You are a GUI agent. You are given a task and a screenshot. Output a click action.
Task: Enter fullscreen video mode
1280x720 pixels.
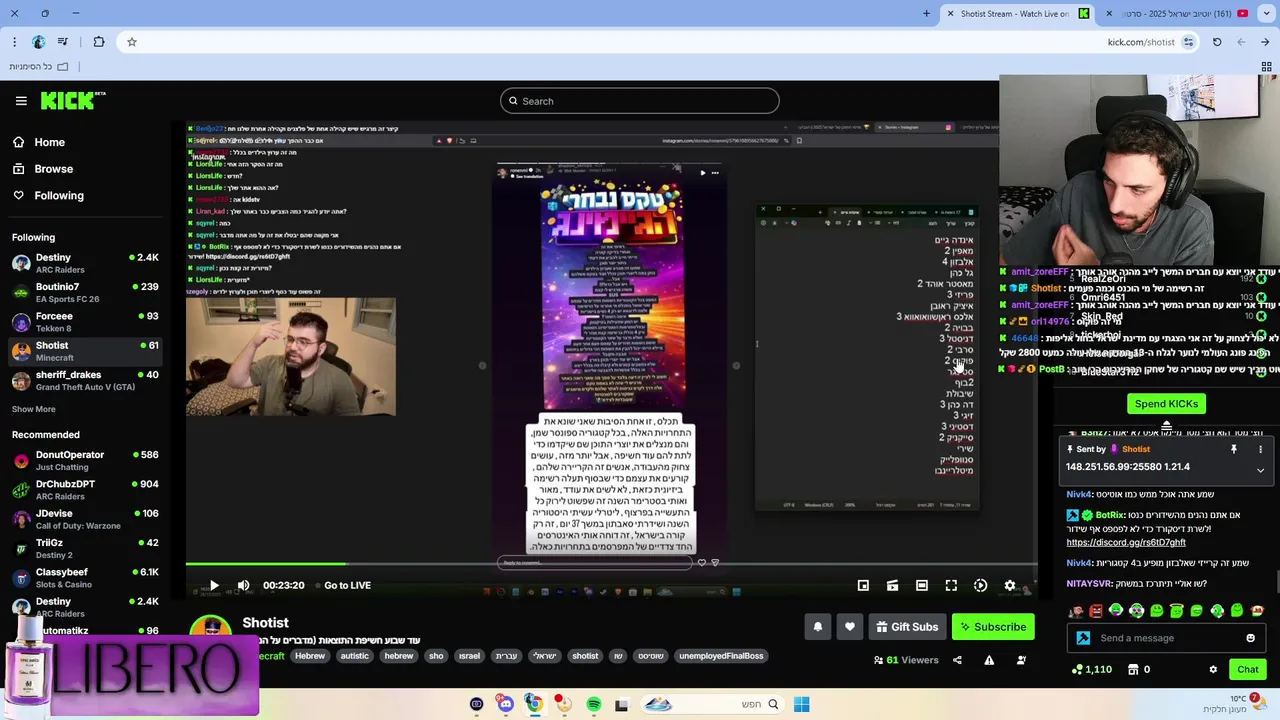tap(951, 585)
